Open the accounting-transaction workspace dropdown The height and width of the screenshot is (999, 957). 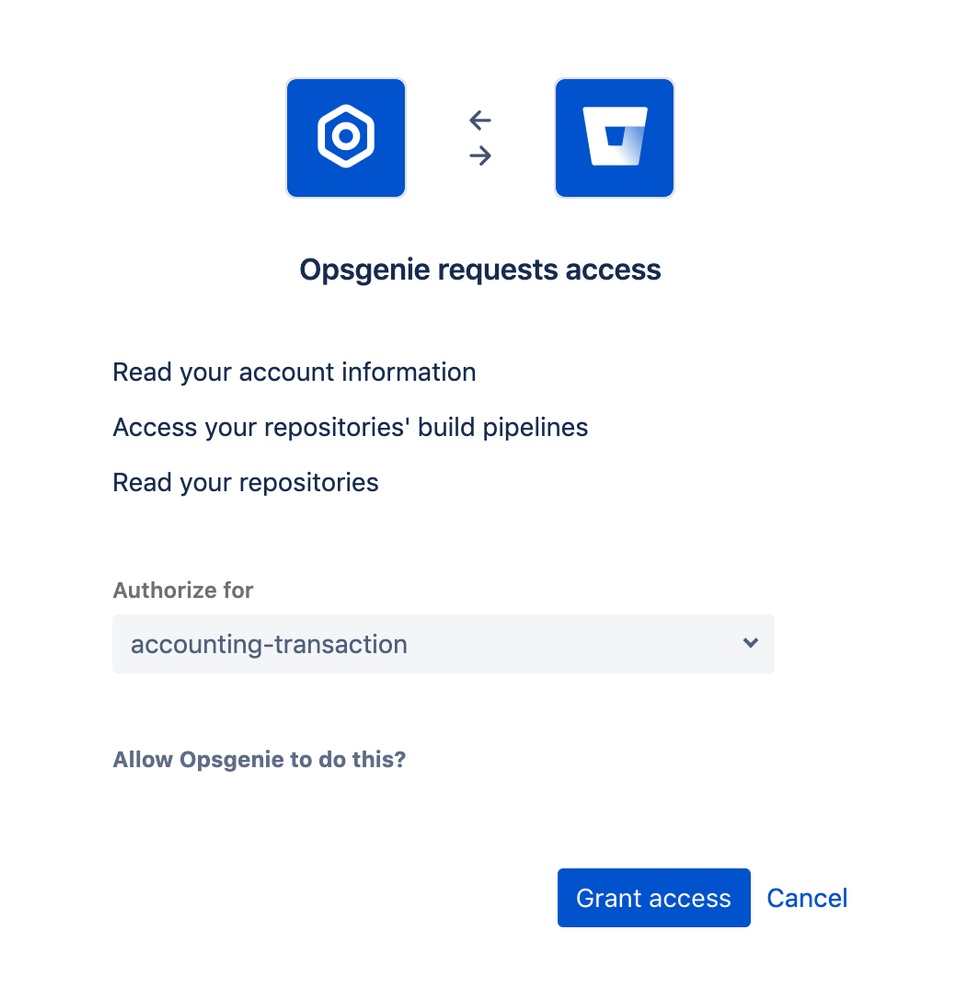coord(443,643)
